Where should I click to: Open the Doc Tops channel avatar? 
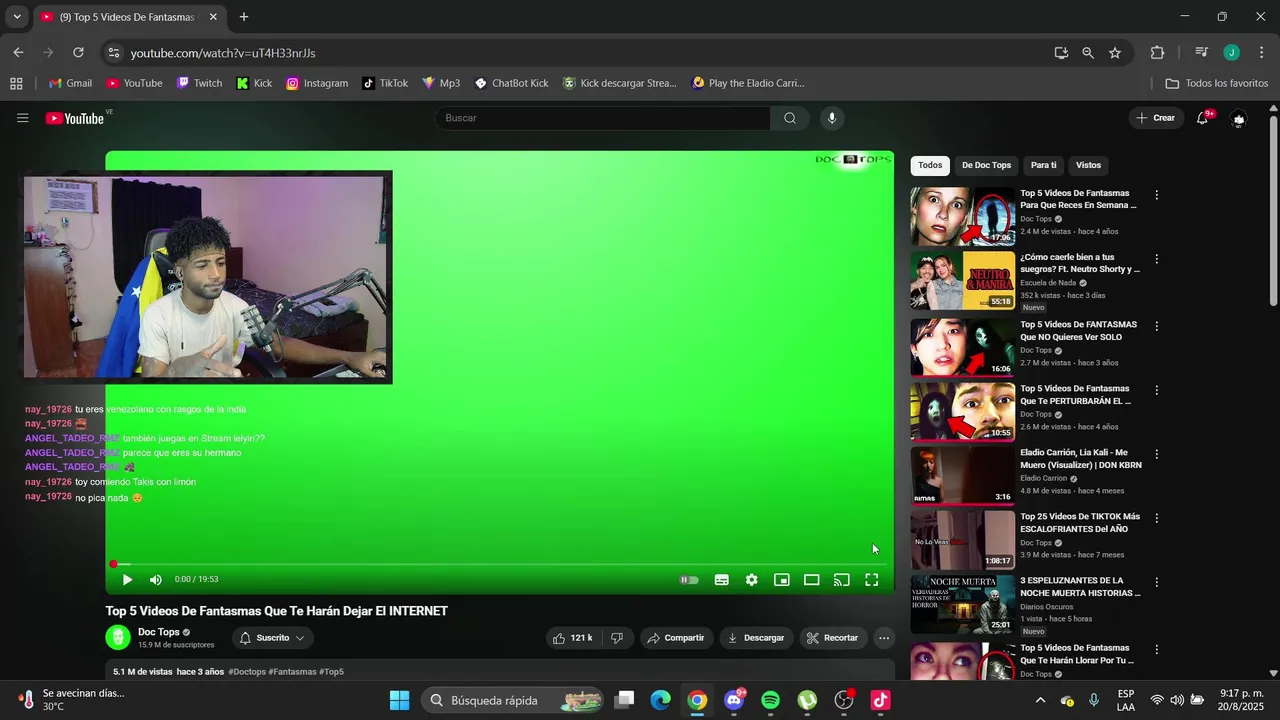click(x=118, y=637)
